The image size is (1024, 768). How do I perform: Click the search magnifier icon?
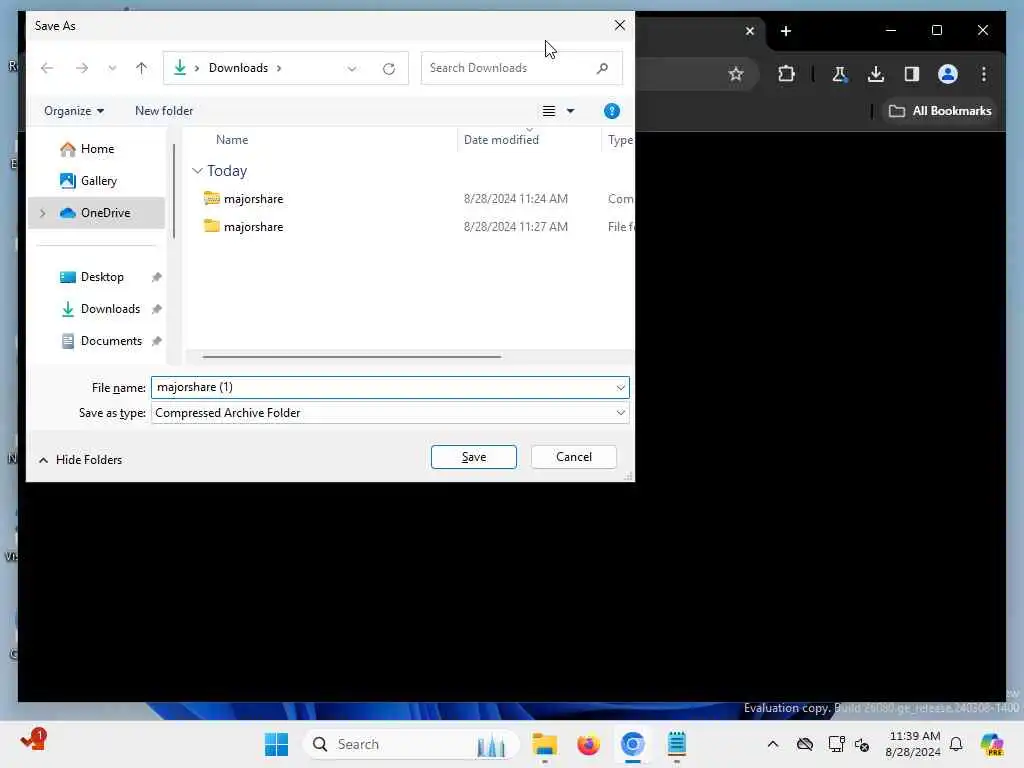click(x=602, y=68)
